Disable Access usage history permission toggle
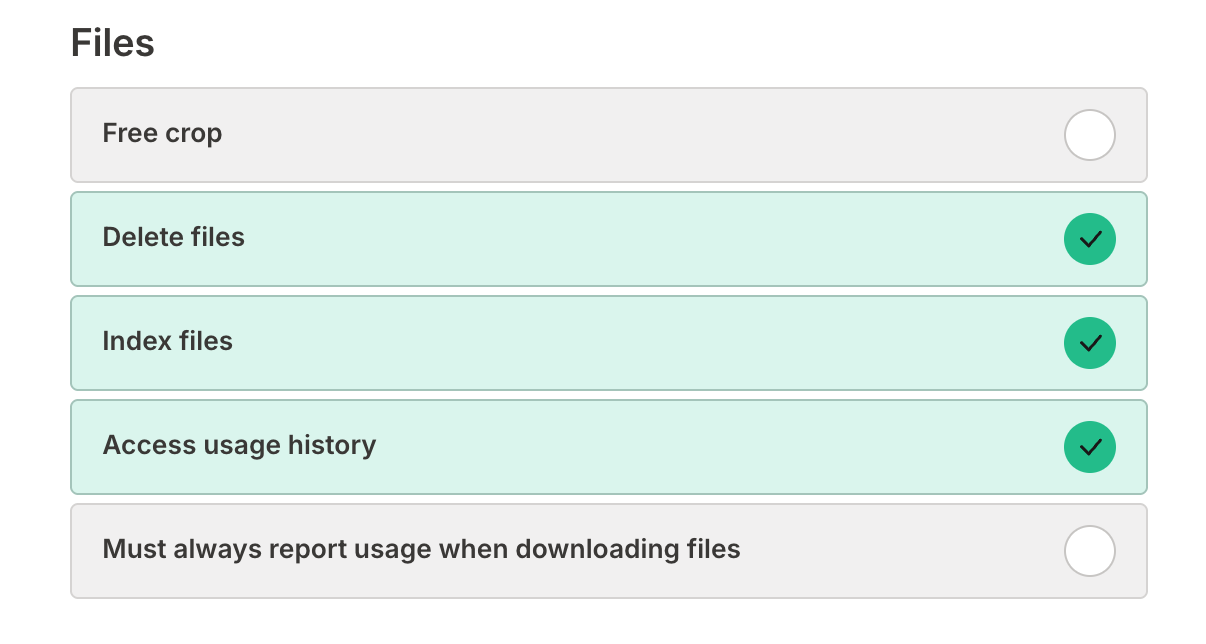The height and width of the screenshot is (644, 1206). click(x=1089, y=447)
